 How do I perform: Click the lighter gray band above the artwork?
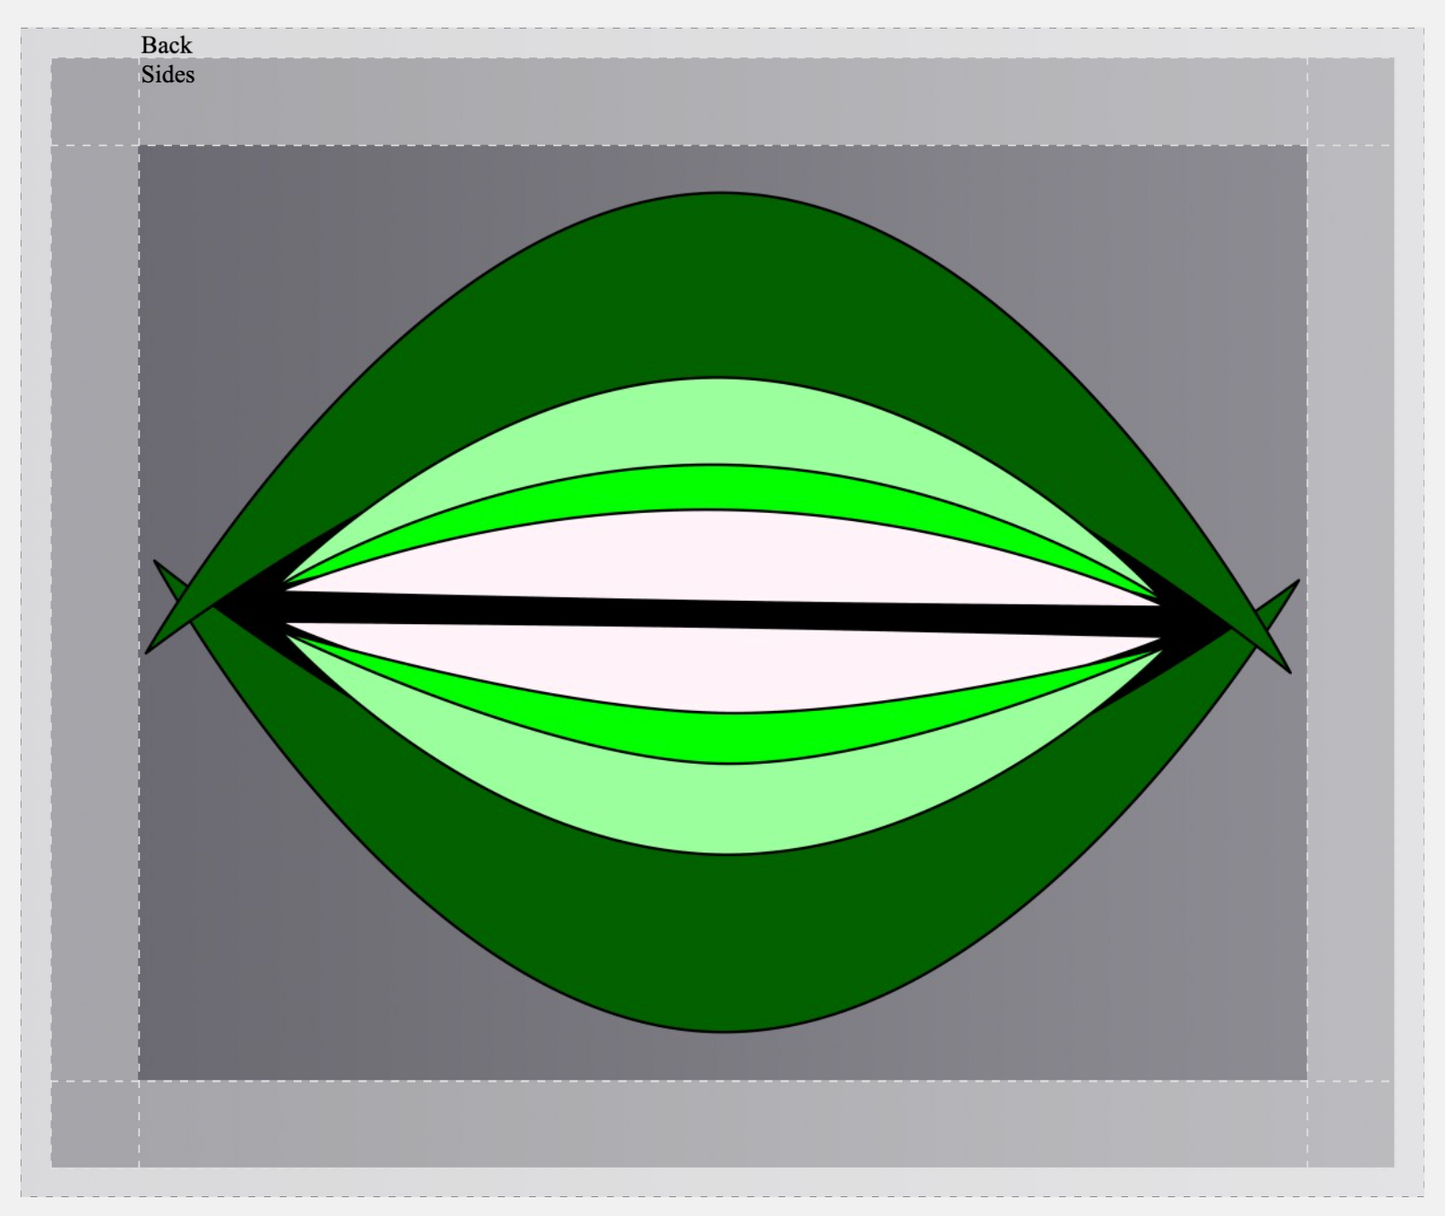tap(722, 102)
